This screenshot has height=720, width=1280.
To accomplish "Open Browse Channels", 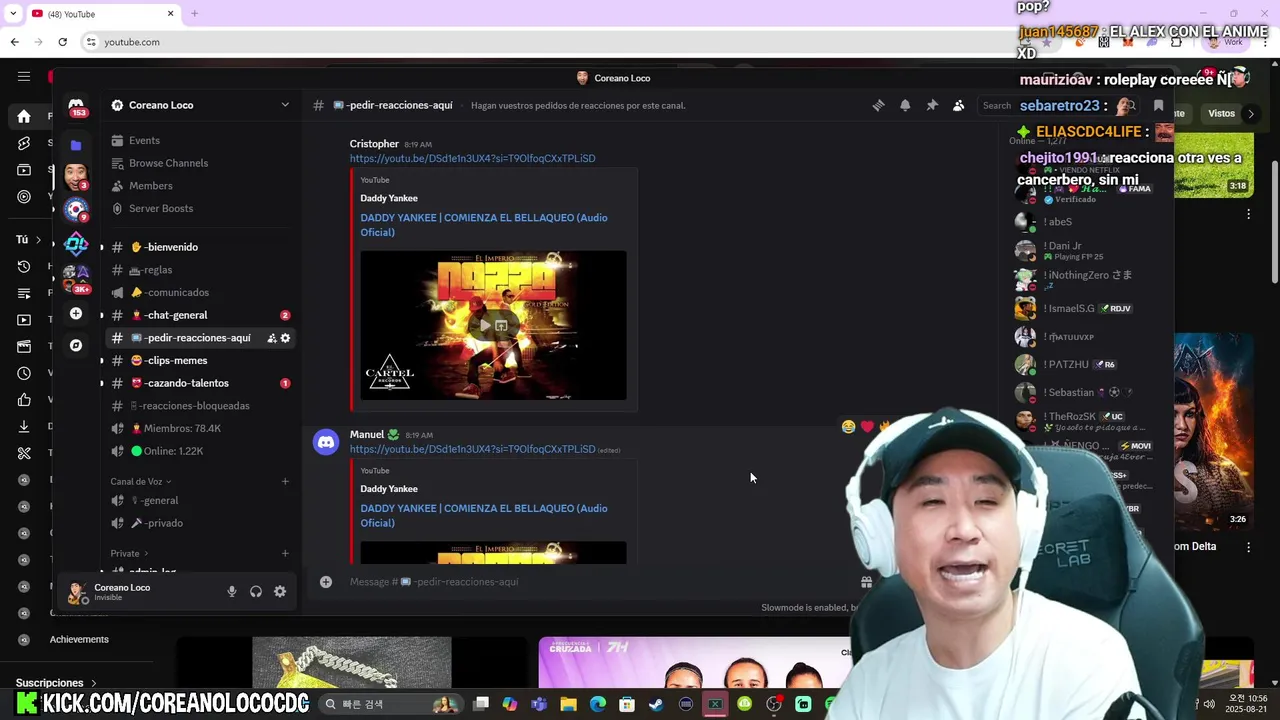I will tap(200, 163).
